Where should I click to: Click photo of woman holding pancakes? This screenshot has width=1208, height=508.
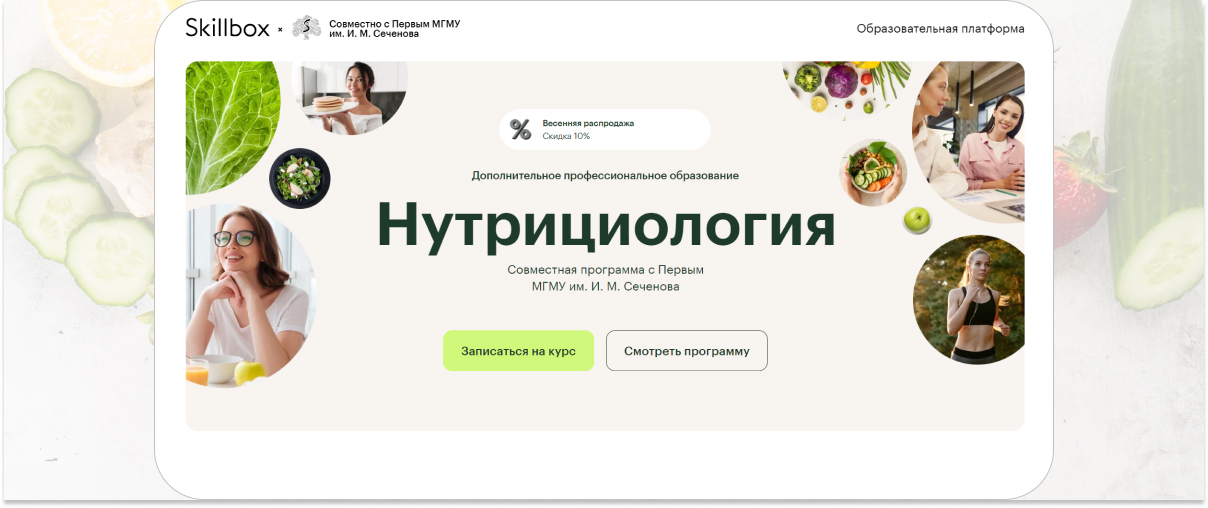coord(349,97)
